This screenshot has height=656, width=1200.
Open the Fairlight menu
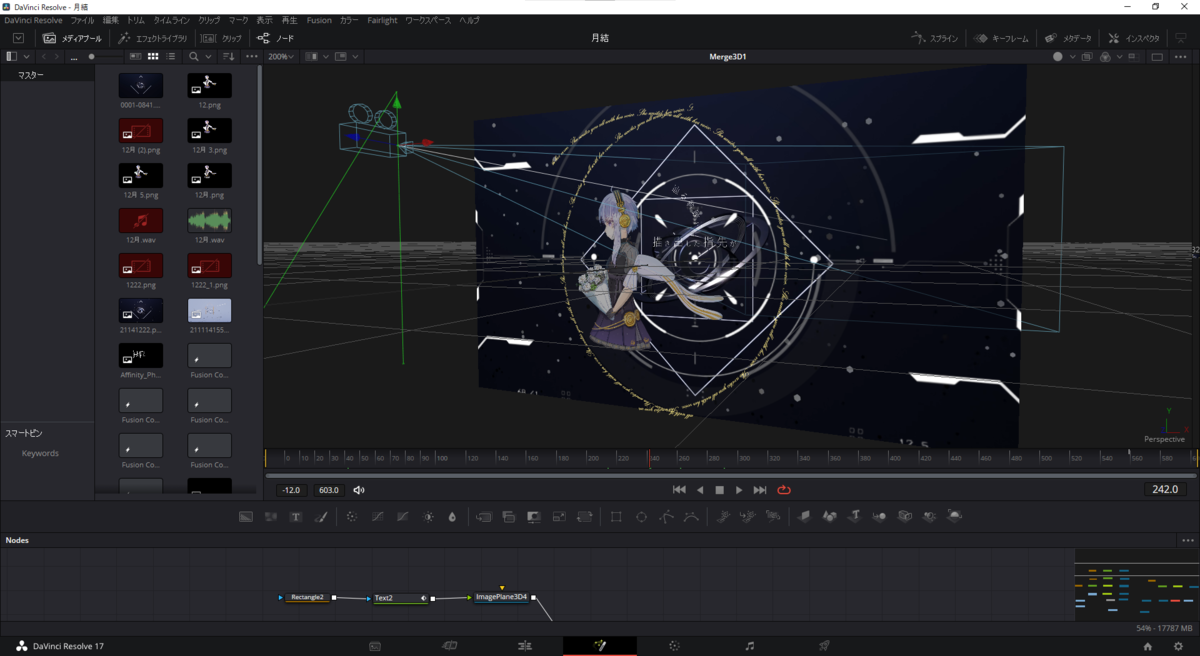pyautogui.click(x=382, y=20)
